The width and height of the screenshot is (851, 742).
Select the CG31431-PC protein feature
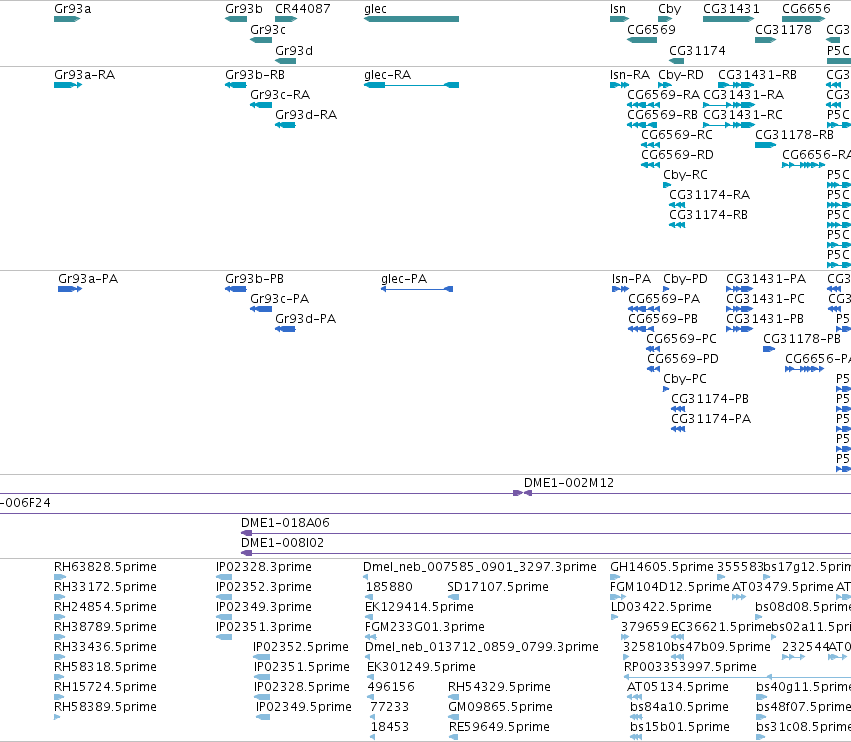click(739, 309)
